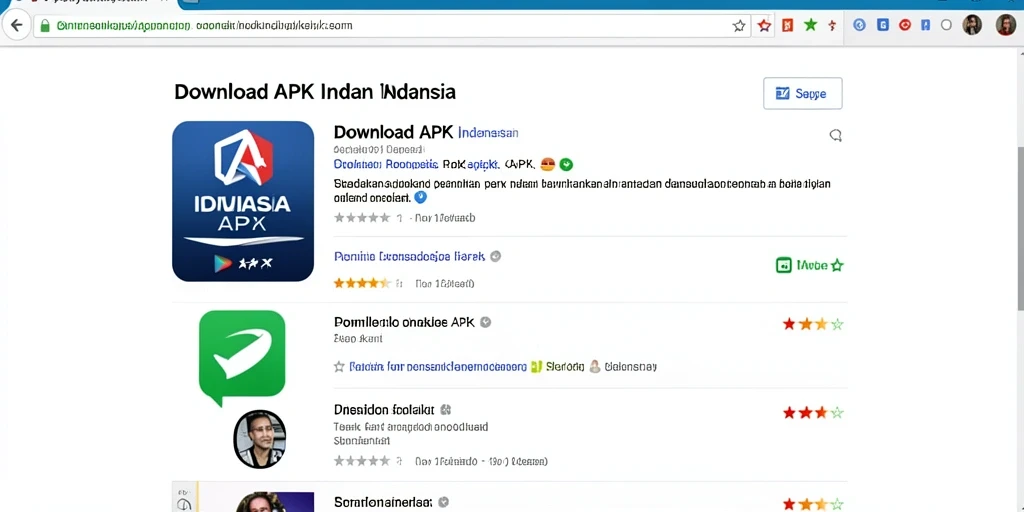Open the Pemitie Bxonsadoejoa liarek link
This screenshot has width=1024, height=512.
point(409,257)
